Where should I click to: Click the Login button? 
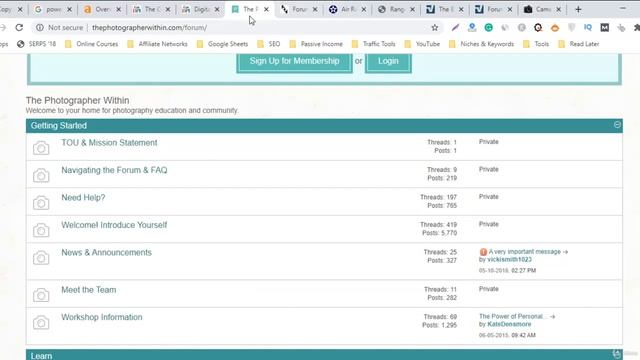point(388,61)
